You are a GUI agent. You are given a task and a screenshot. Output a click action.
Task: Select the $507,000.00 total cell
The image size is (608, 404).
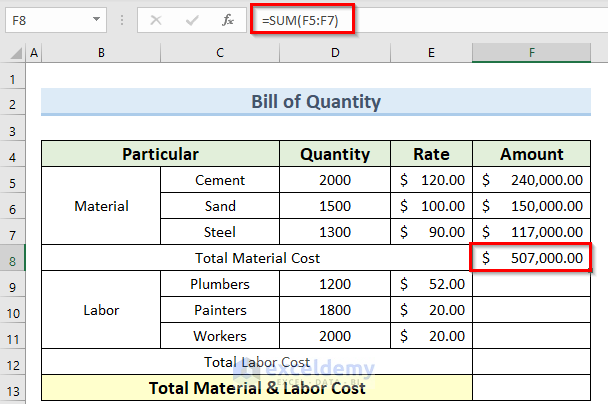coord(532,258)
